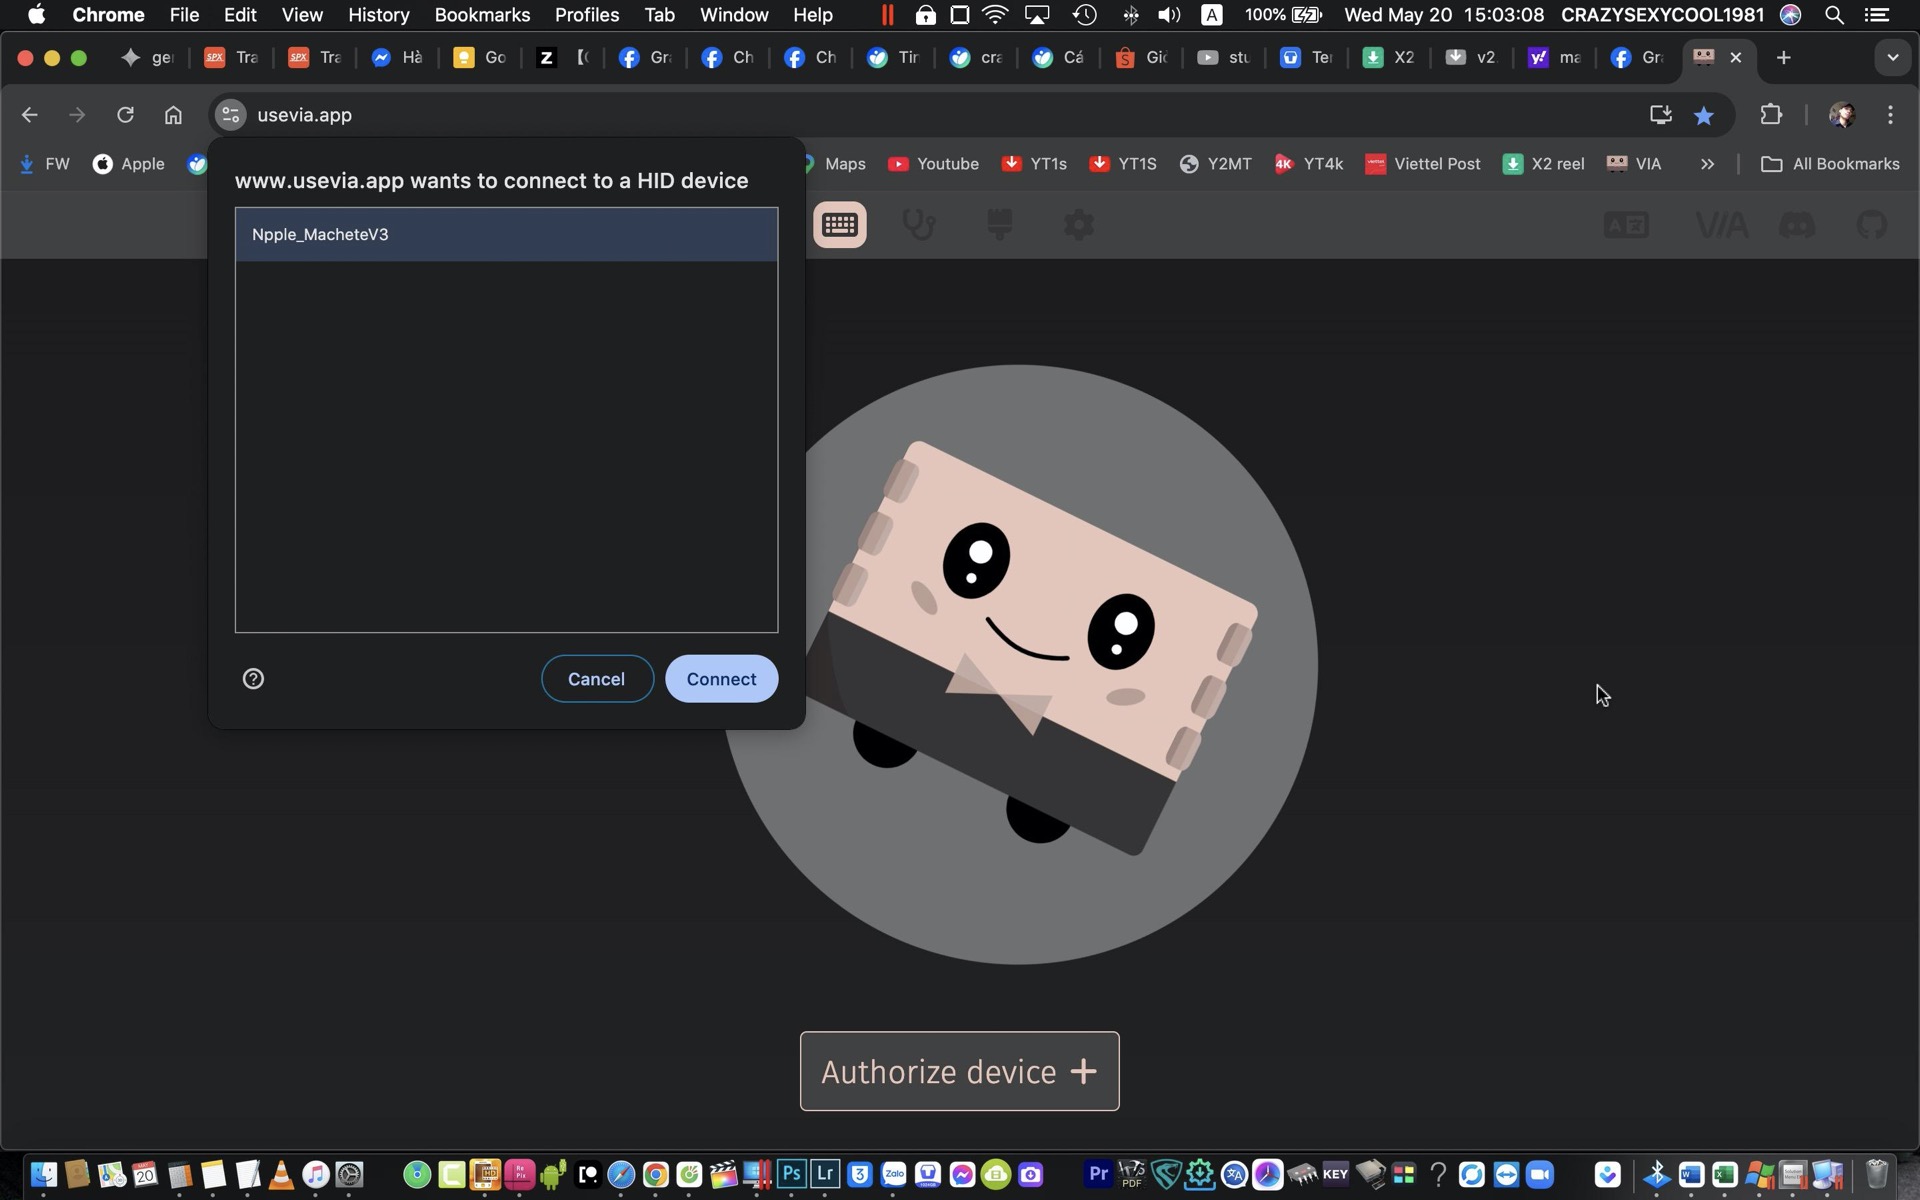Screen dimensions: 1920x1200
Task: Click the install app icon in address bar
Action: [x=1660, y=115]
